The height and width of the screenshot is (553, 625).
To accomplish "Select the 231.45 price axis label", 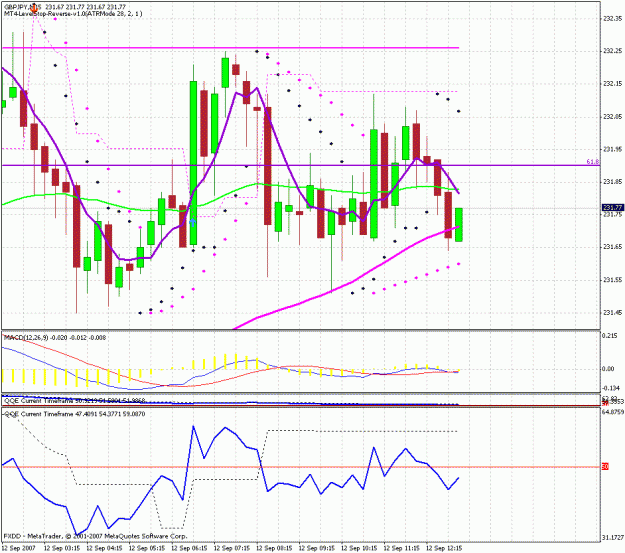I will tap(612, 313).
